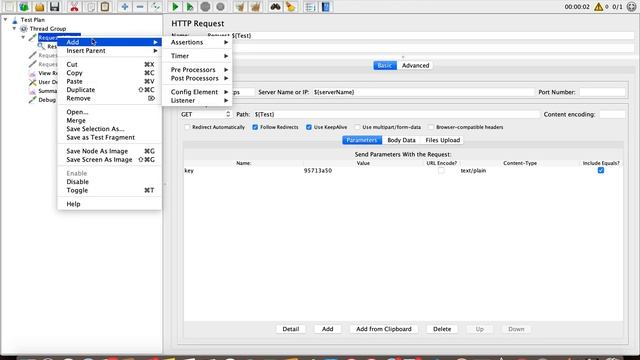This screenshot has height=360, width=640.
Task: Click the Test Plan flask icon
Action: click(x=15, y=20)
